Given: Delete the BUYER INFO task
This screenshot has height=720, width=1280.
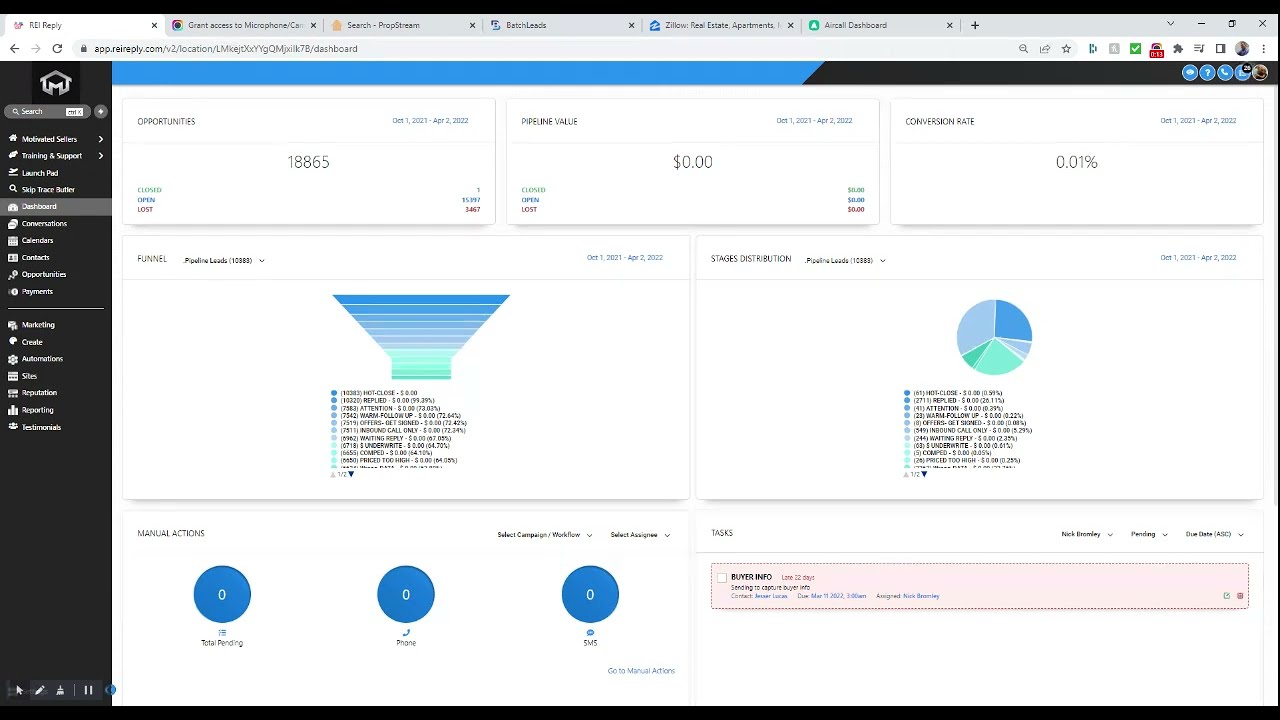Looking at the screenshot, I should [x=1240, y=596].
